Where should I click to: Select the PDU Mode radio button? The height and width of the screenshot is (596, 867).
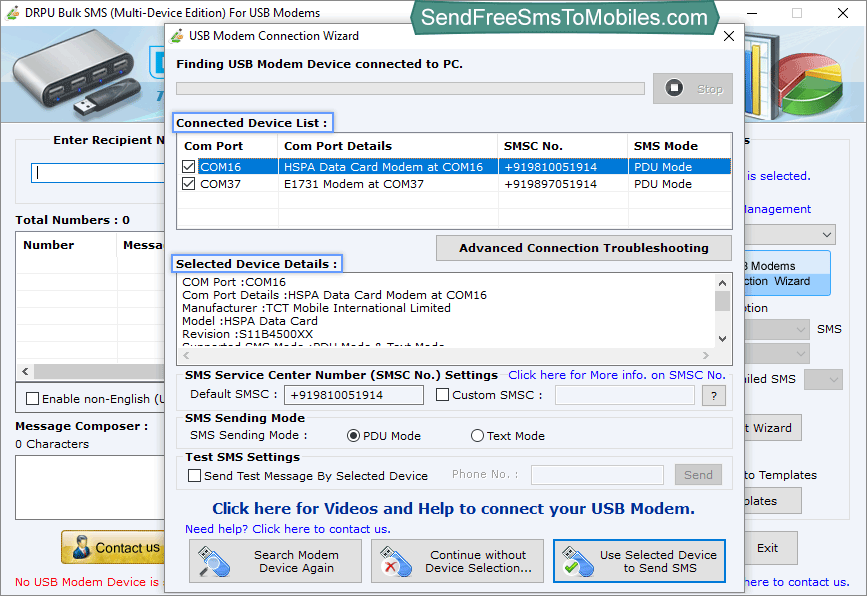[x=353, y=436]
